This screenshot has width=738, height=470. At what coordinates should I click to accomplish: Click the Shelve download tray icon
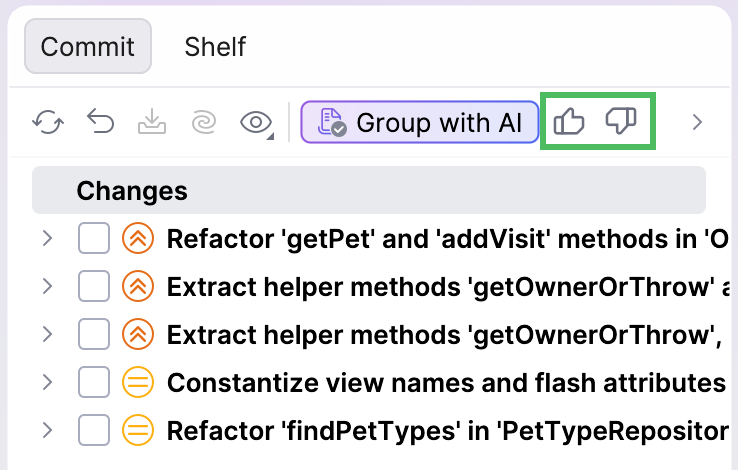click(x=151, y=123)
